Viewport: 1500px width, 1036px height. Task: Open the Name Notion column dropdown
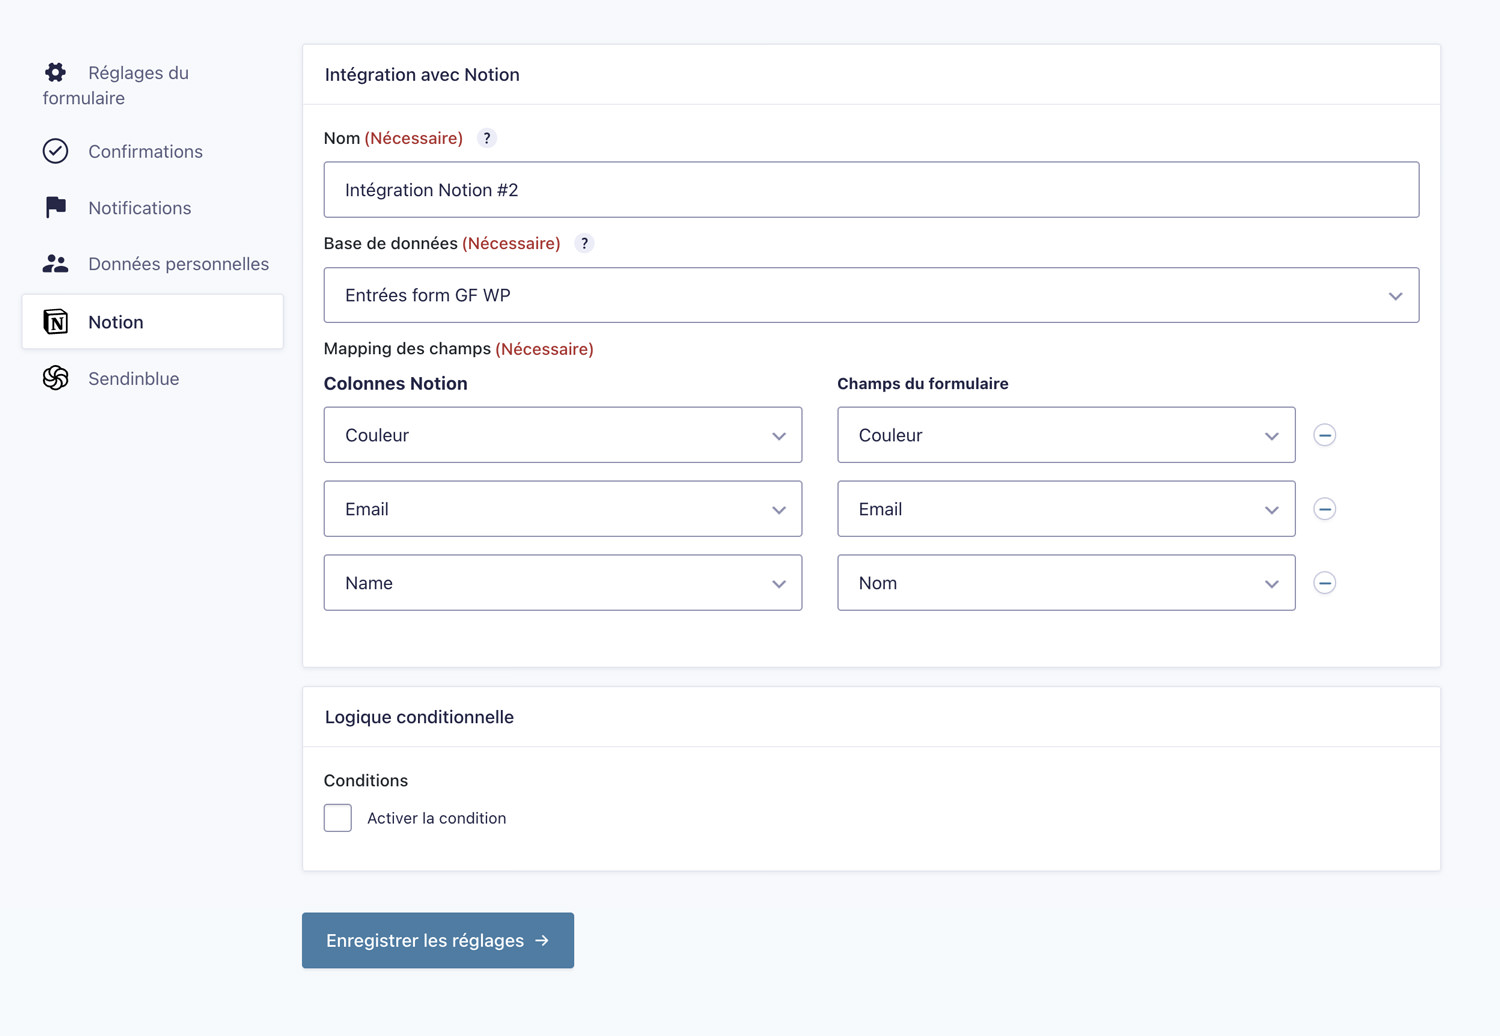(563, 583)
